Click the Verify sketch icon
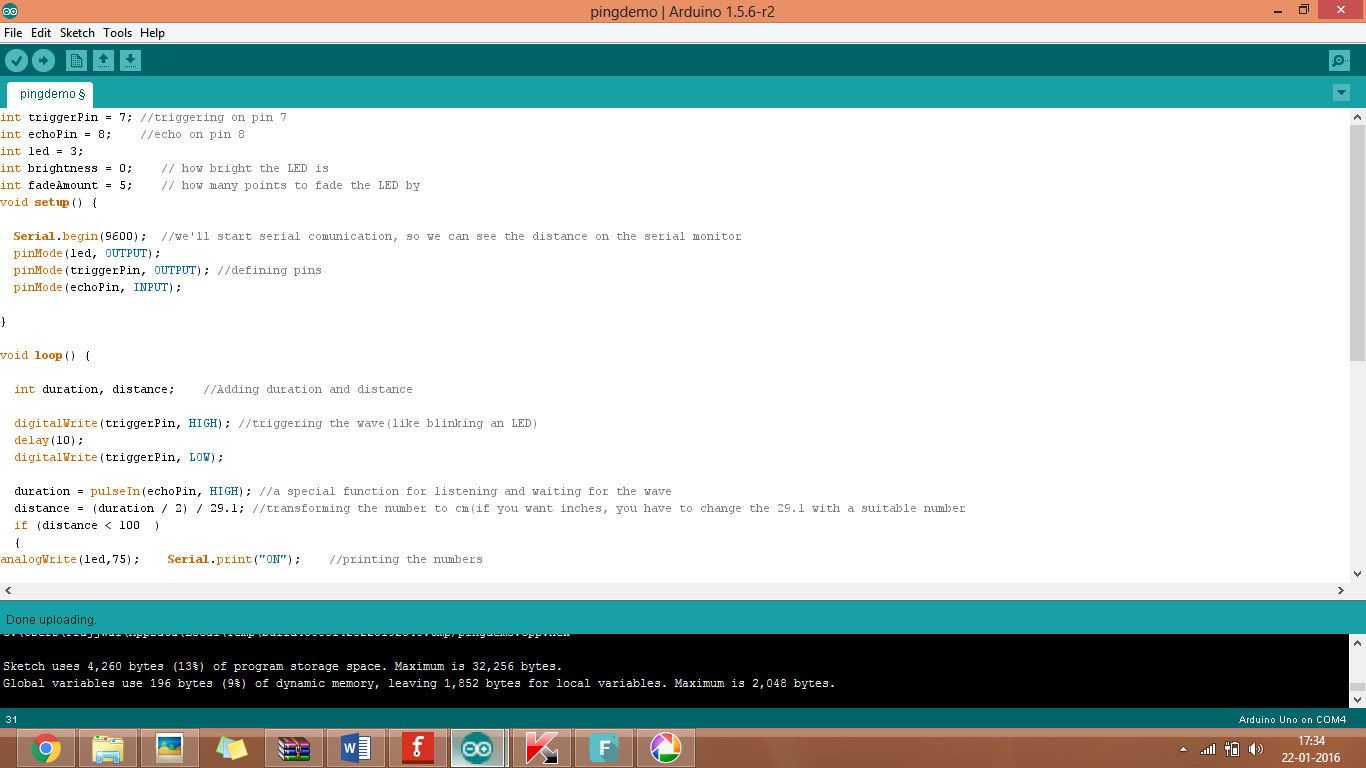The image size is (1366, 768). (x=17, y=60)
